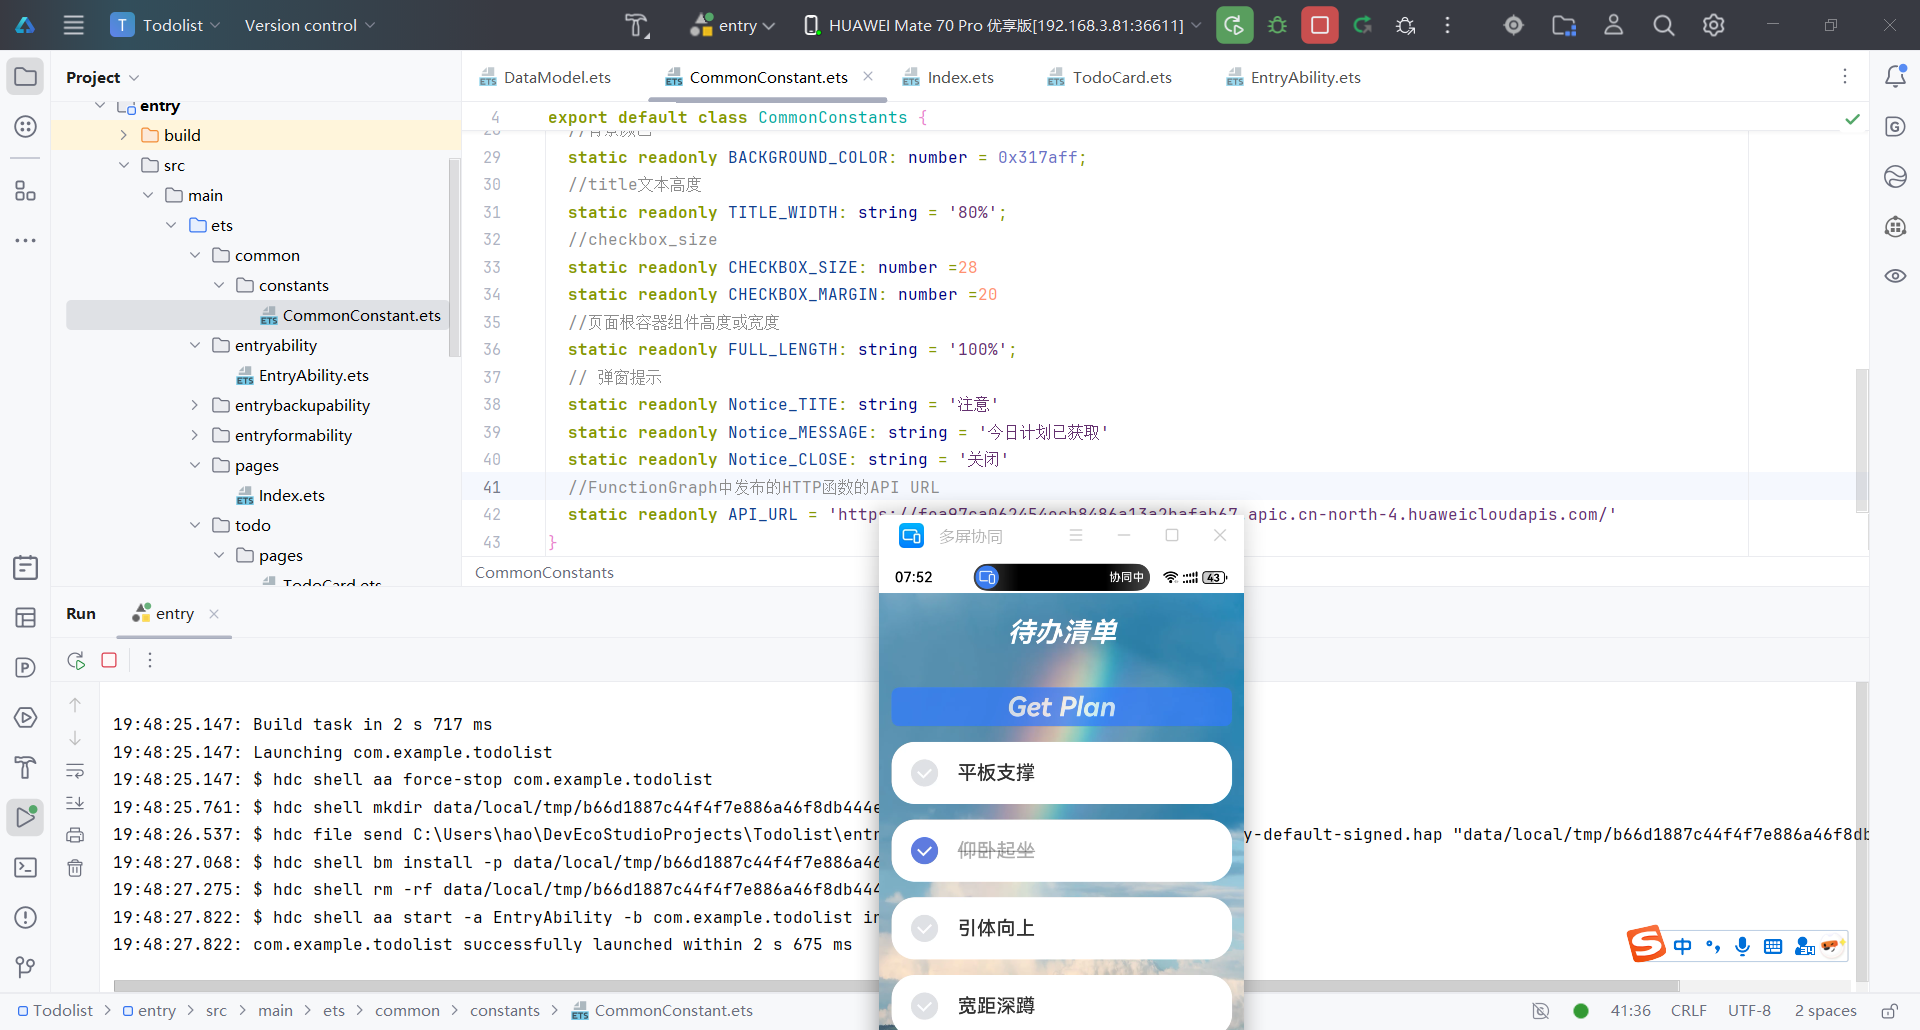The width and height of the screenshot is (1920, 1030).
Task: Open the Run tool window icon
Action: [26, 817]
